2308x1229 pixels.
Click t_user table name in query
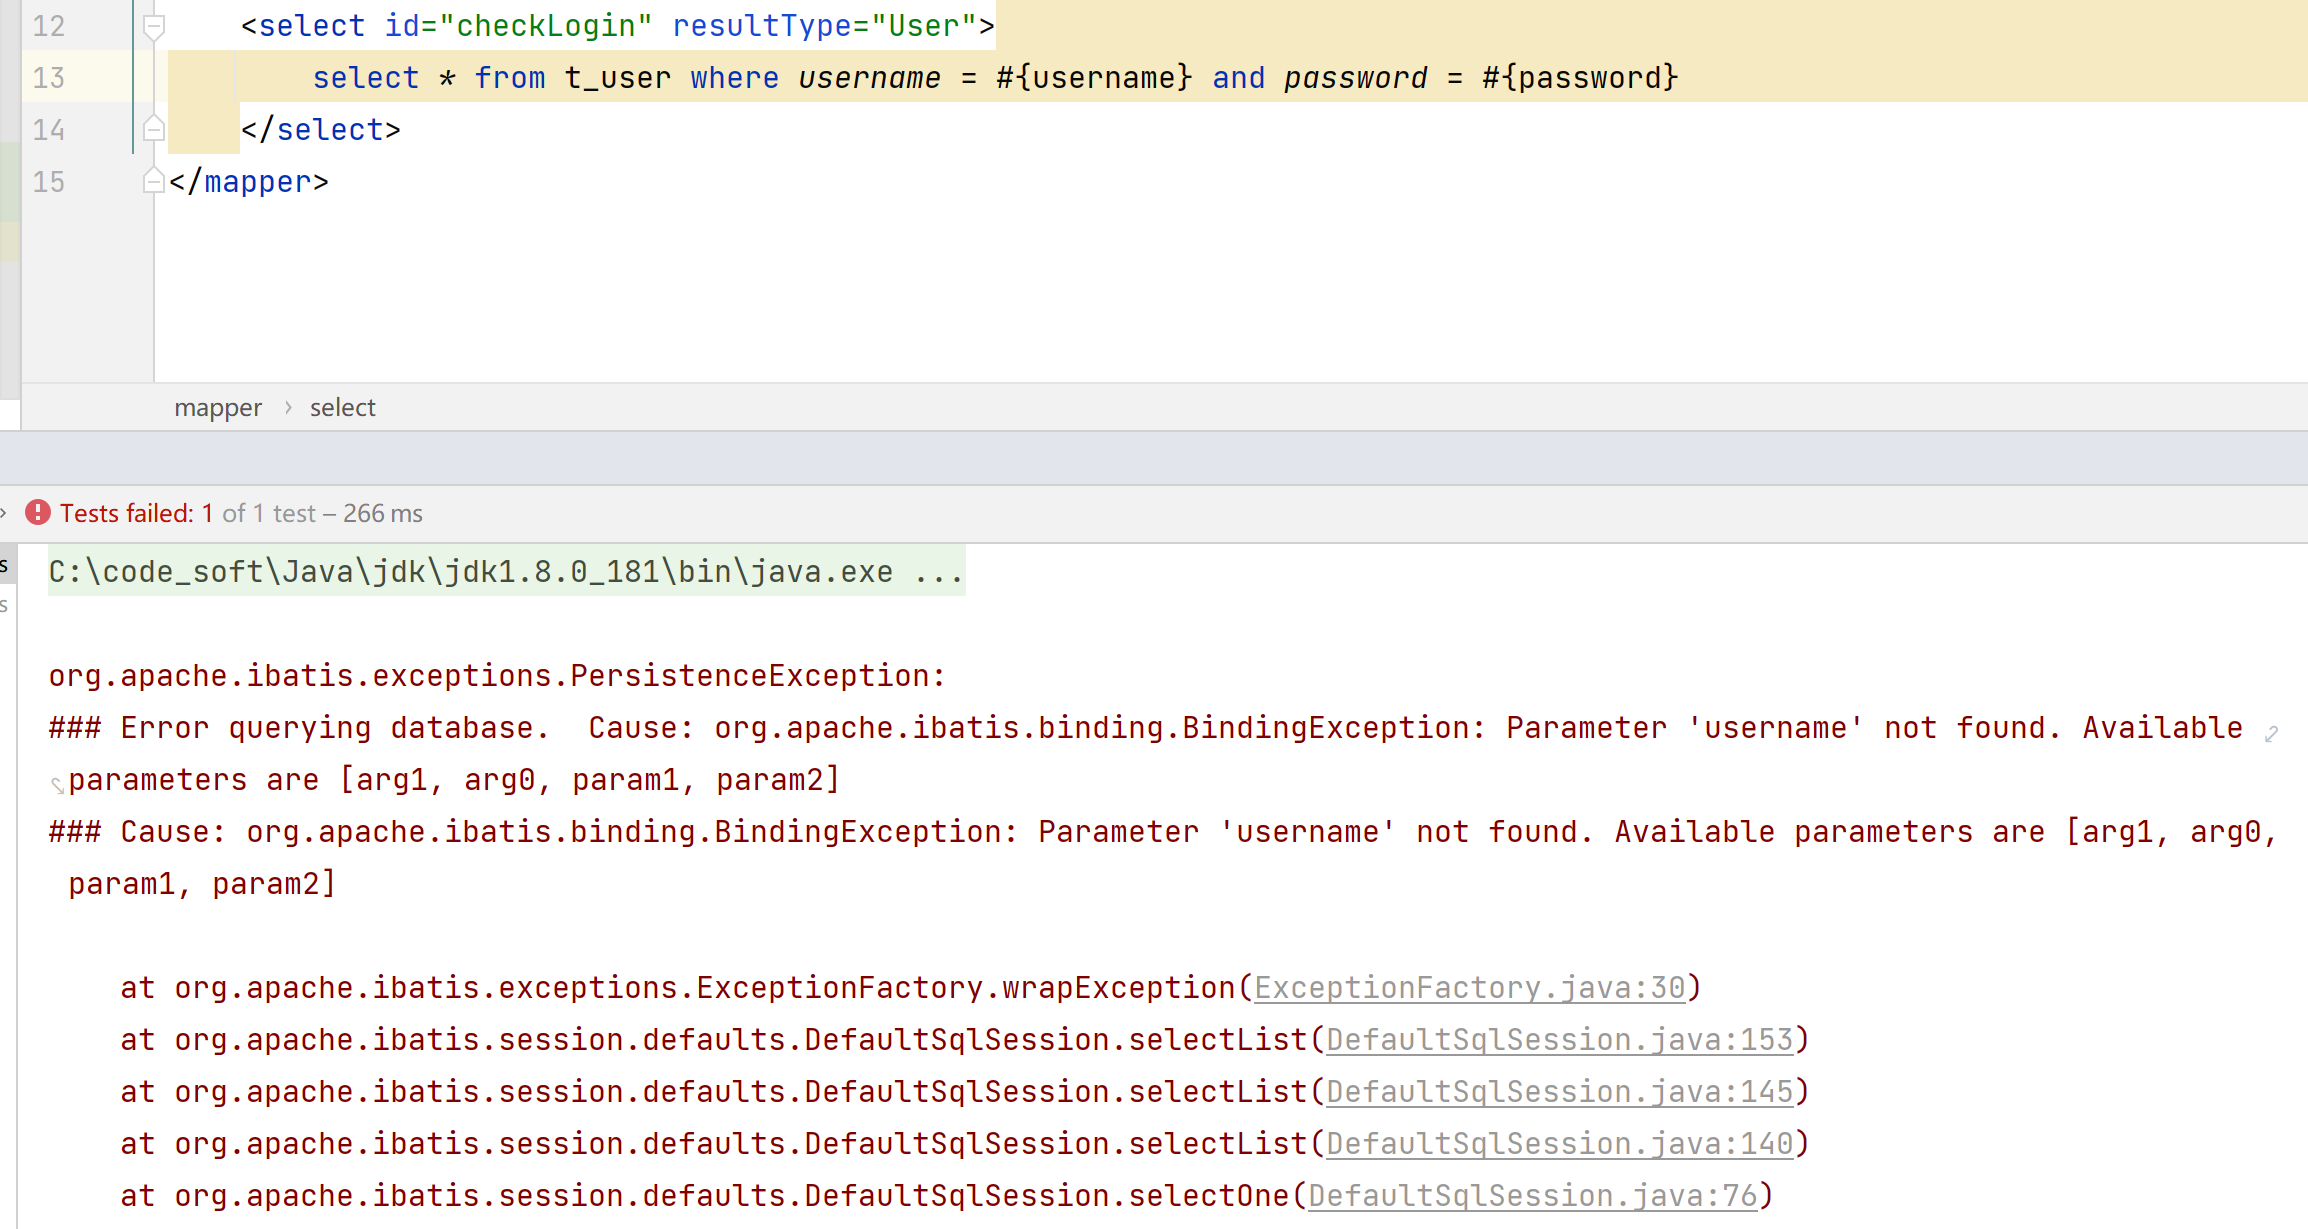617,78
